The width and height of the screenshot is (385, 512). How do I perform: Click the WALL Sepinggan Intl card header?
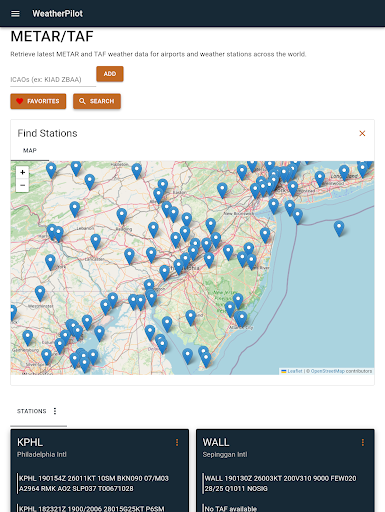click(225, 447)
